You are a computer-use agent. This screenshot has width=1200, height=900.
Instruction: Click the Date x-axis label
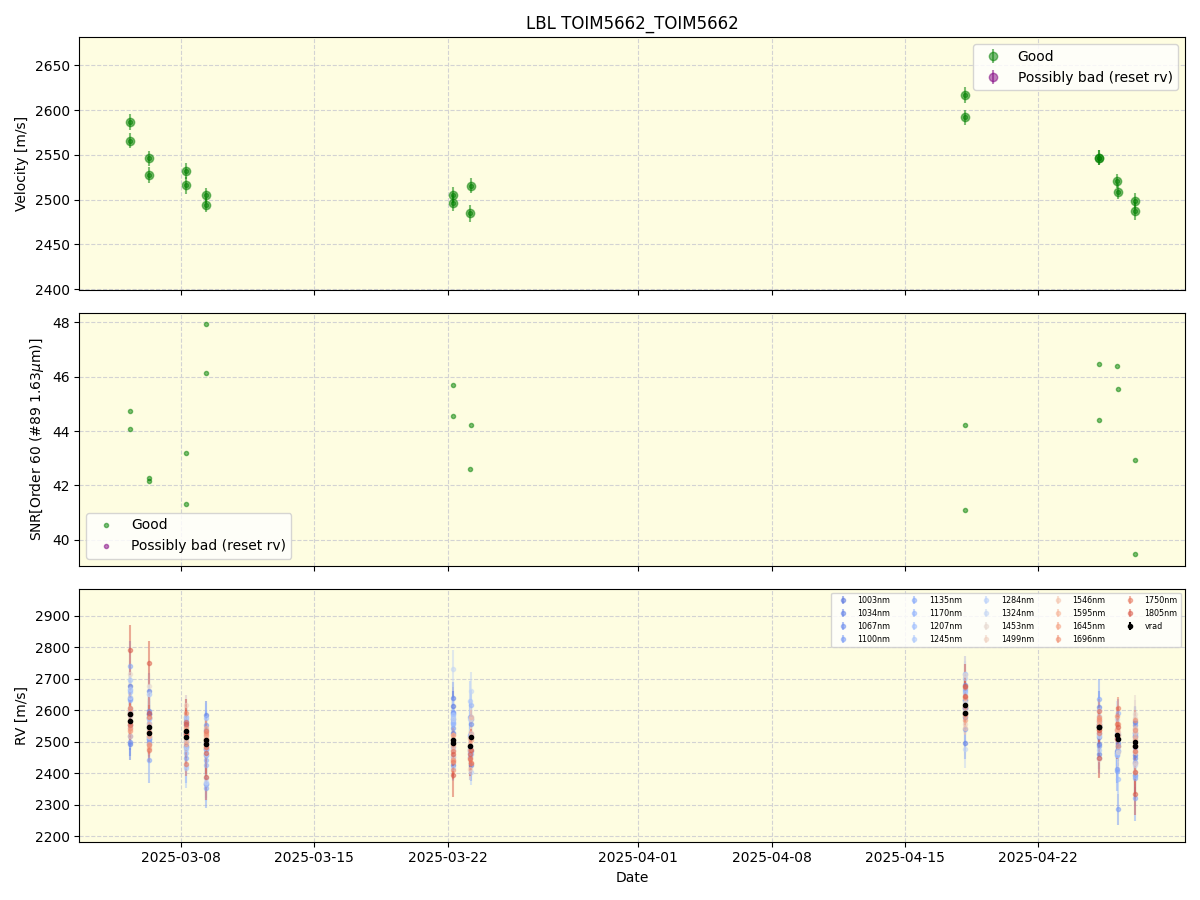(x=632, y=878)
